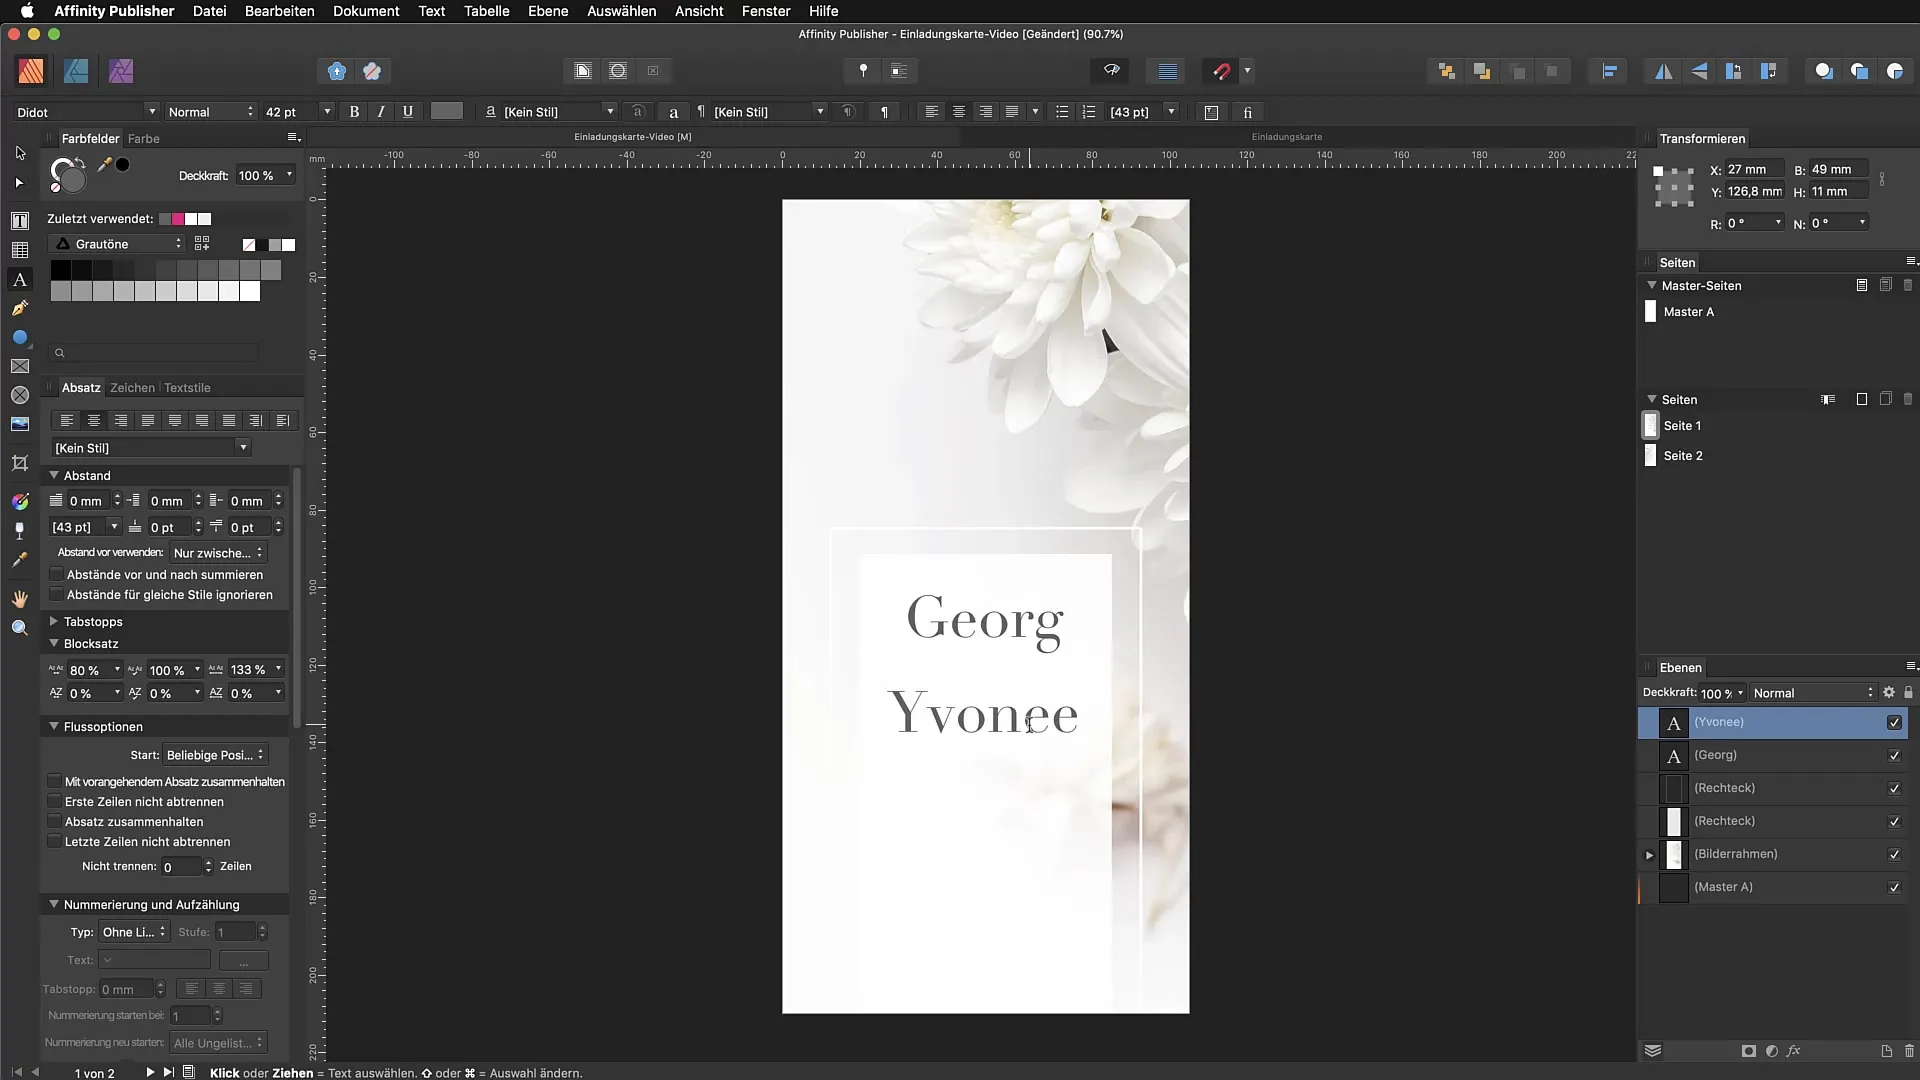Viewport: 1920px width, 1080px height.
Task: Delete layer with Ebenen trash icon
Action: 1909,1051
